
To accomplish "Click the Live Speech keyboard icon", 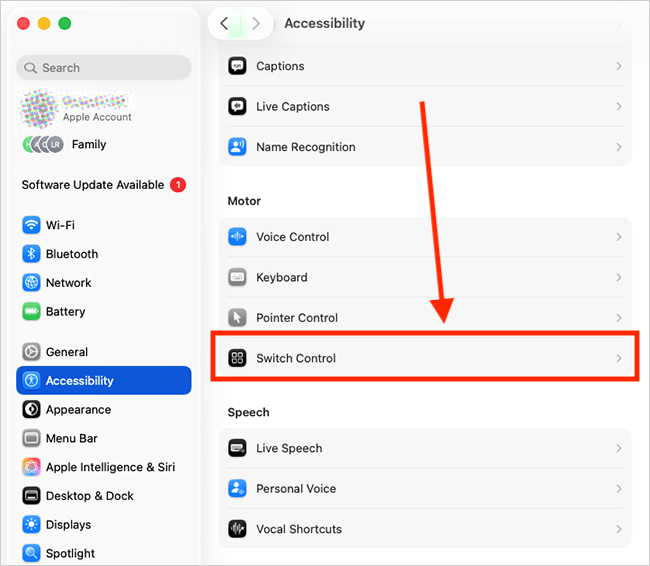I will point(237,448).
